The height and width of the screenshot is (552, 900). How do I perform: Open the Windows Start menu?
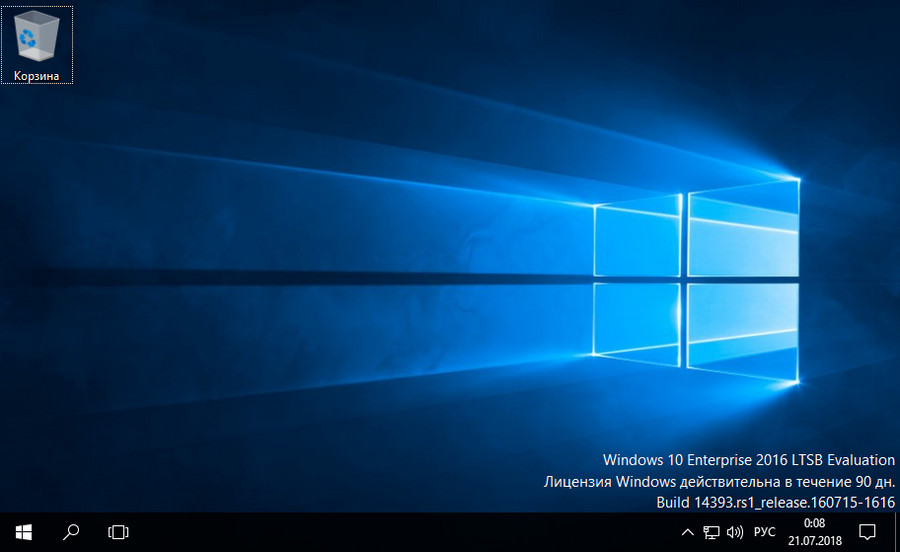23,531
